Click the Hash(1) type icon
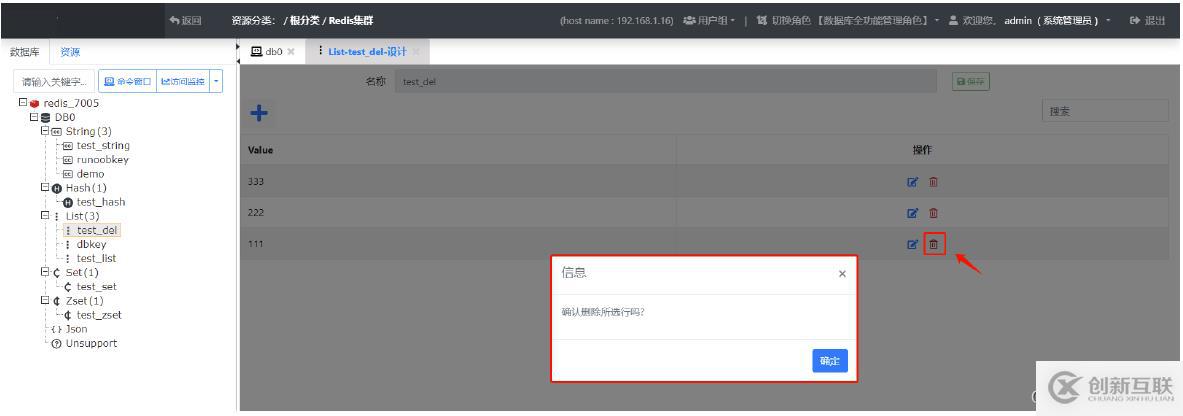This screenshot has width=1183, height=416. click(57, 188)
